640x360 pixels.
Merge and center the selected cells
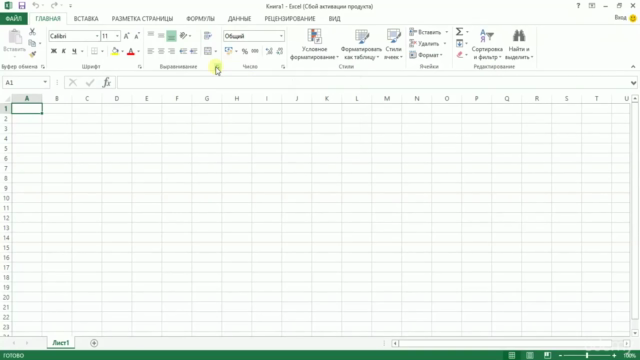point(208,51)
